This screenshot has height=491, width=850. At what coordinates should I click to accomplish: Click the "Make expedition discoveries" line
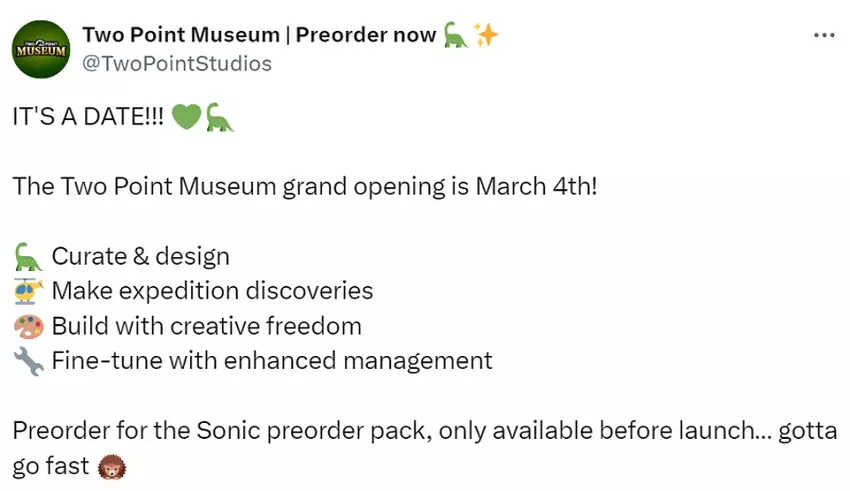coord(212,292)
